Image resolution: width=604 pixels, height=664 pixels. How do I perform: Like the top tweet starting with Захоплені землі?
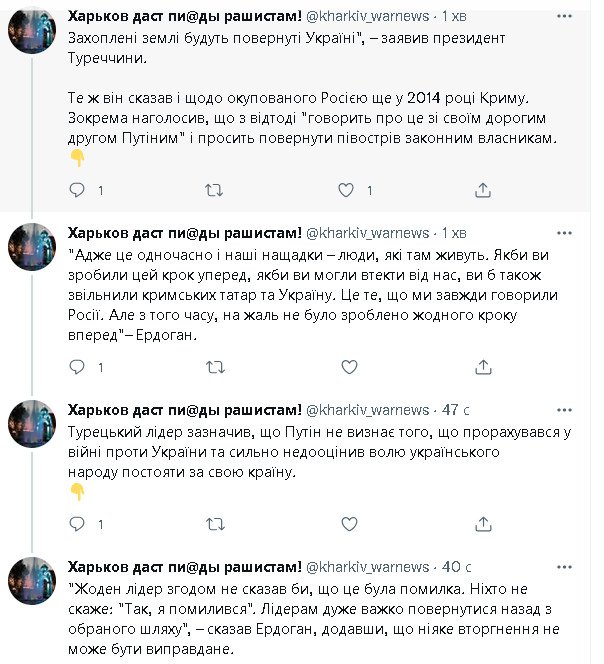(347, 190)
